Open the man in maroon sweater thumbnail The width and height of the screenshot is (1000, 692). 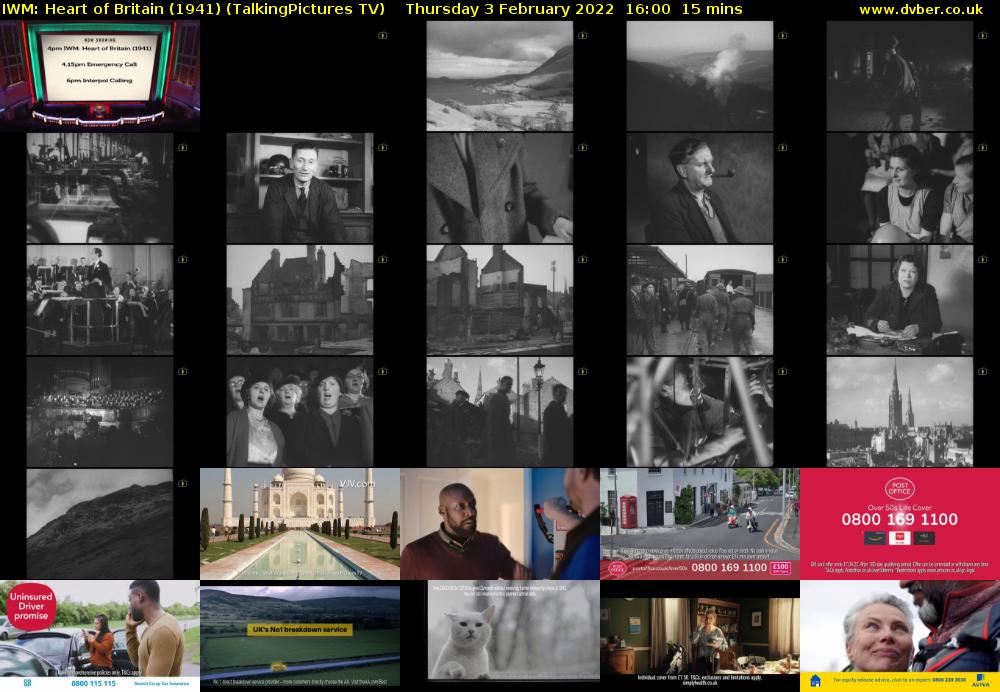click(x=499, y=524)
